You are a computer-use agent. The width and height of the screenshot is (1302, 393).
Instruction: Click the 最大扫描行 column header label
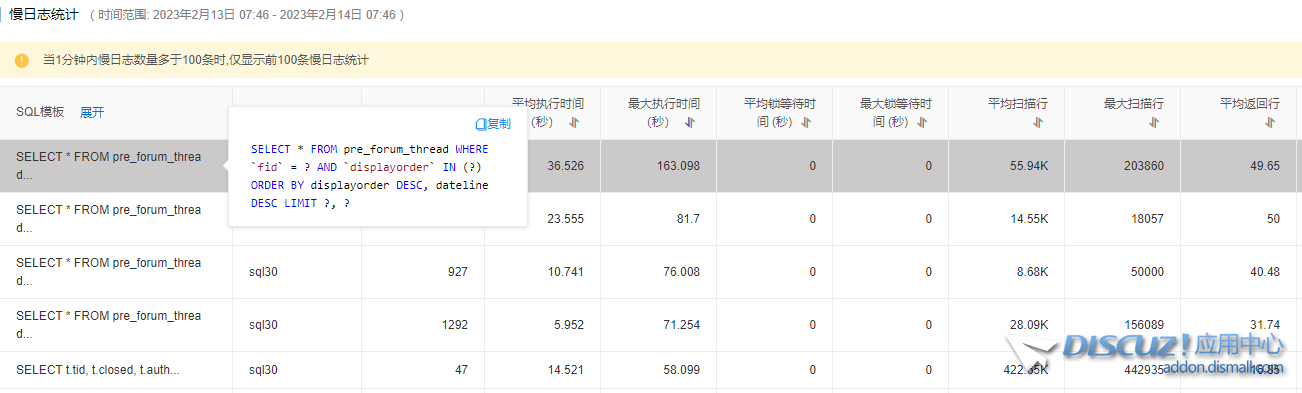click(1134, 104)
